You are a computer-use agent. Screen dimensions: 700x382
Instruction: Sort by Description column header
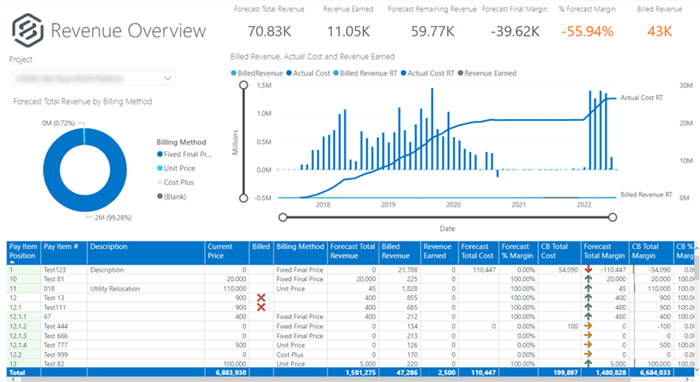pos(146,253)
